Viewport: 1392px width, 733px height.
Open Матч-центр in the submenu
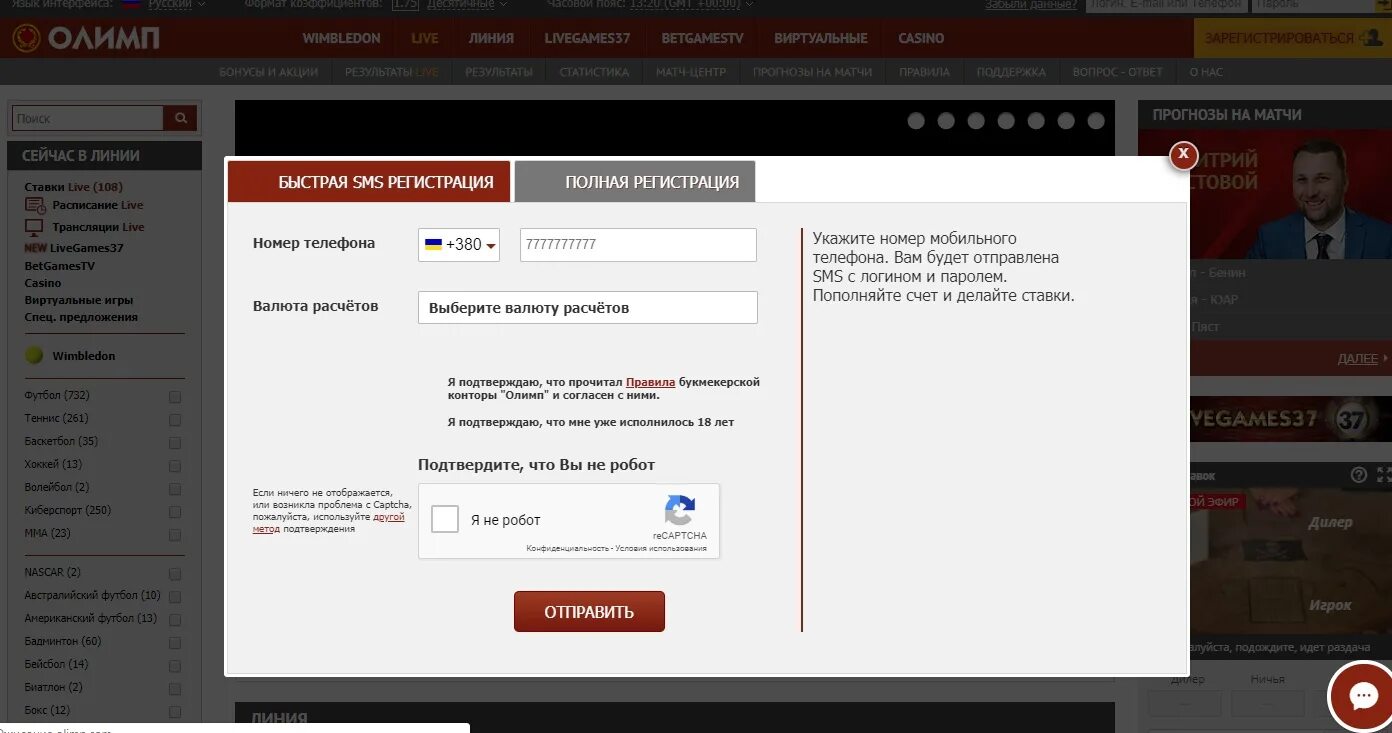click(x=691, y=72)
